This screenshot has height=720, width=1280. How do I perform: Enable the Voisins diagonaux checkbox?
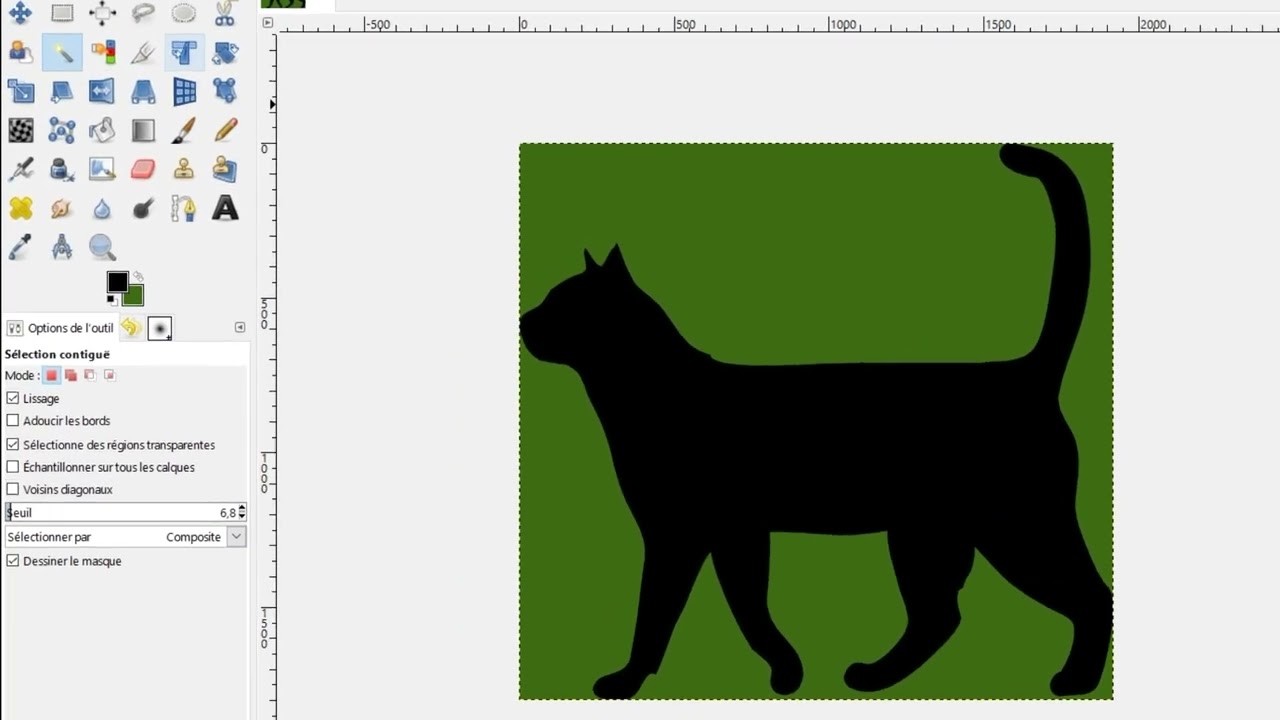13,489
